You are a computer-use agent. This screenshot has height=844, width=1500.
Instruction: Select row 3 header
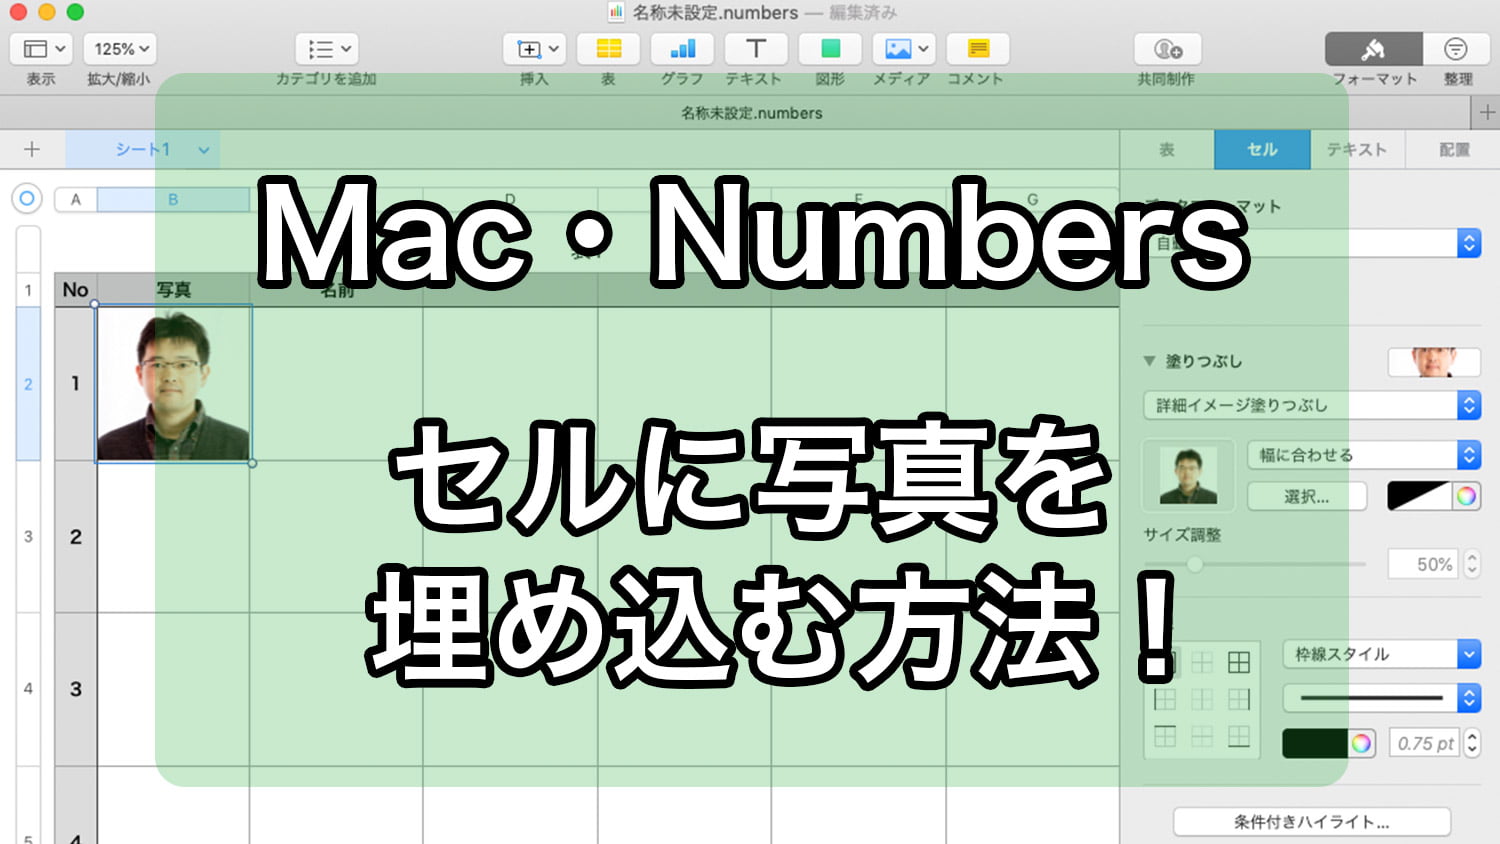pyautogui.click(x=28, y=537)
